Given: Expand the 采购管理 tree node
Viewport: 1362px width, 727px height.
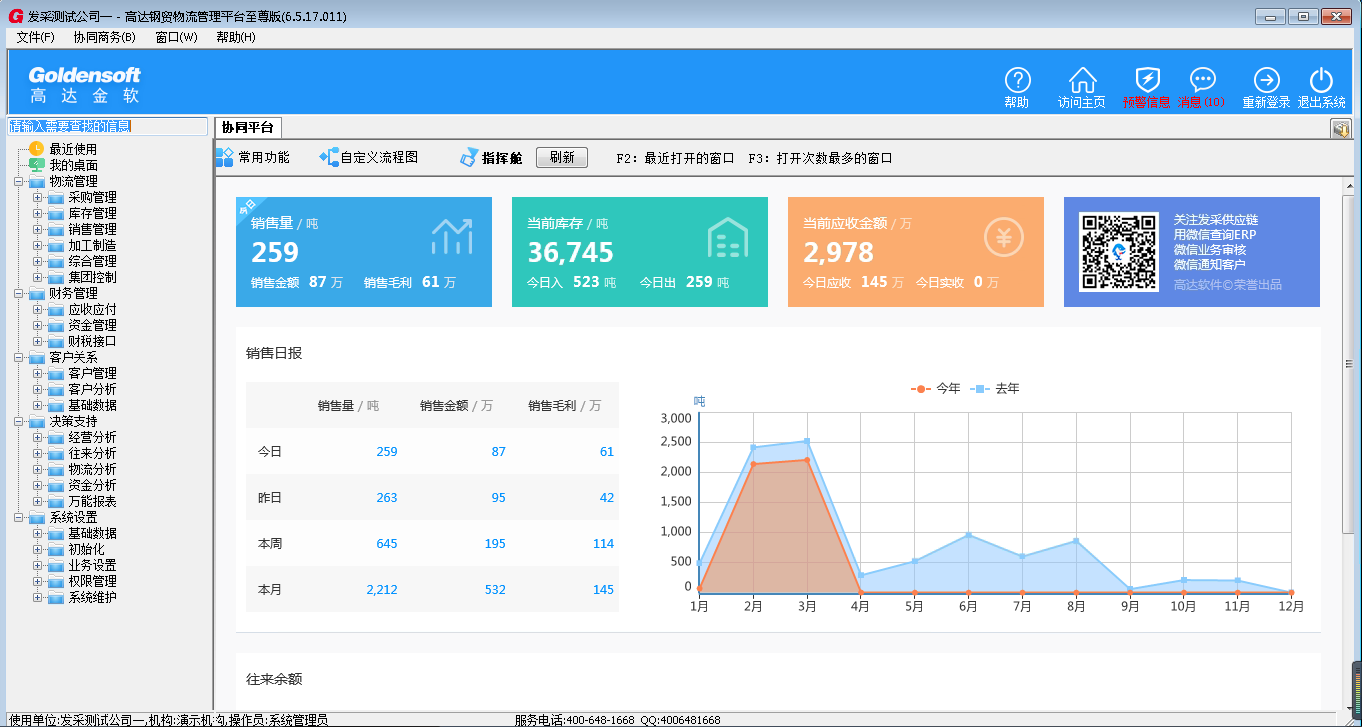Looking at the screenshot, I should 38,197.
